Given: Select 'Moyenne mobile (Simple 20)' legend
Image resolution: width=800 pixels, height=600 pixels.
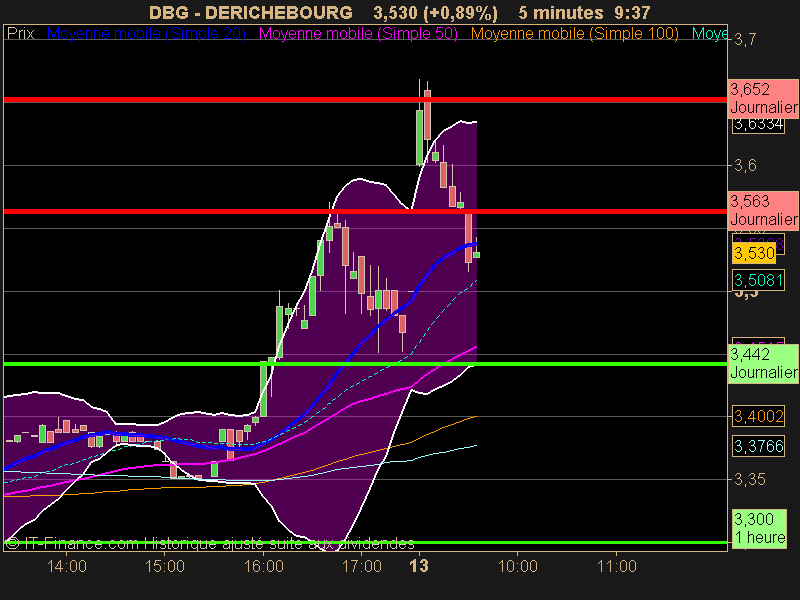Looking at the screenshot, I should click(146, 34).
